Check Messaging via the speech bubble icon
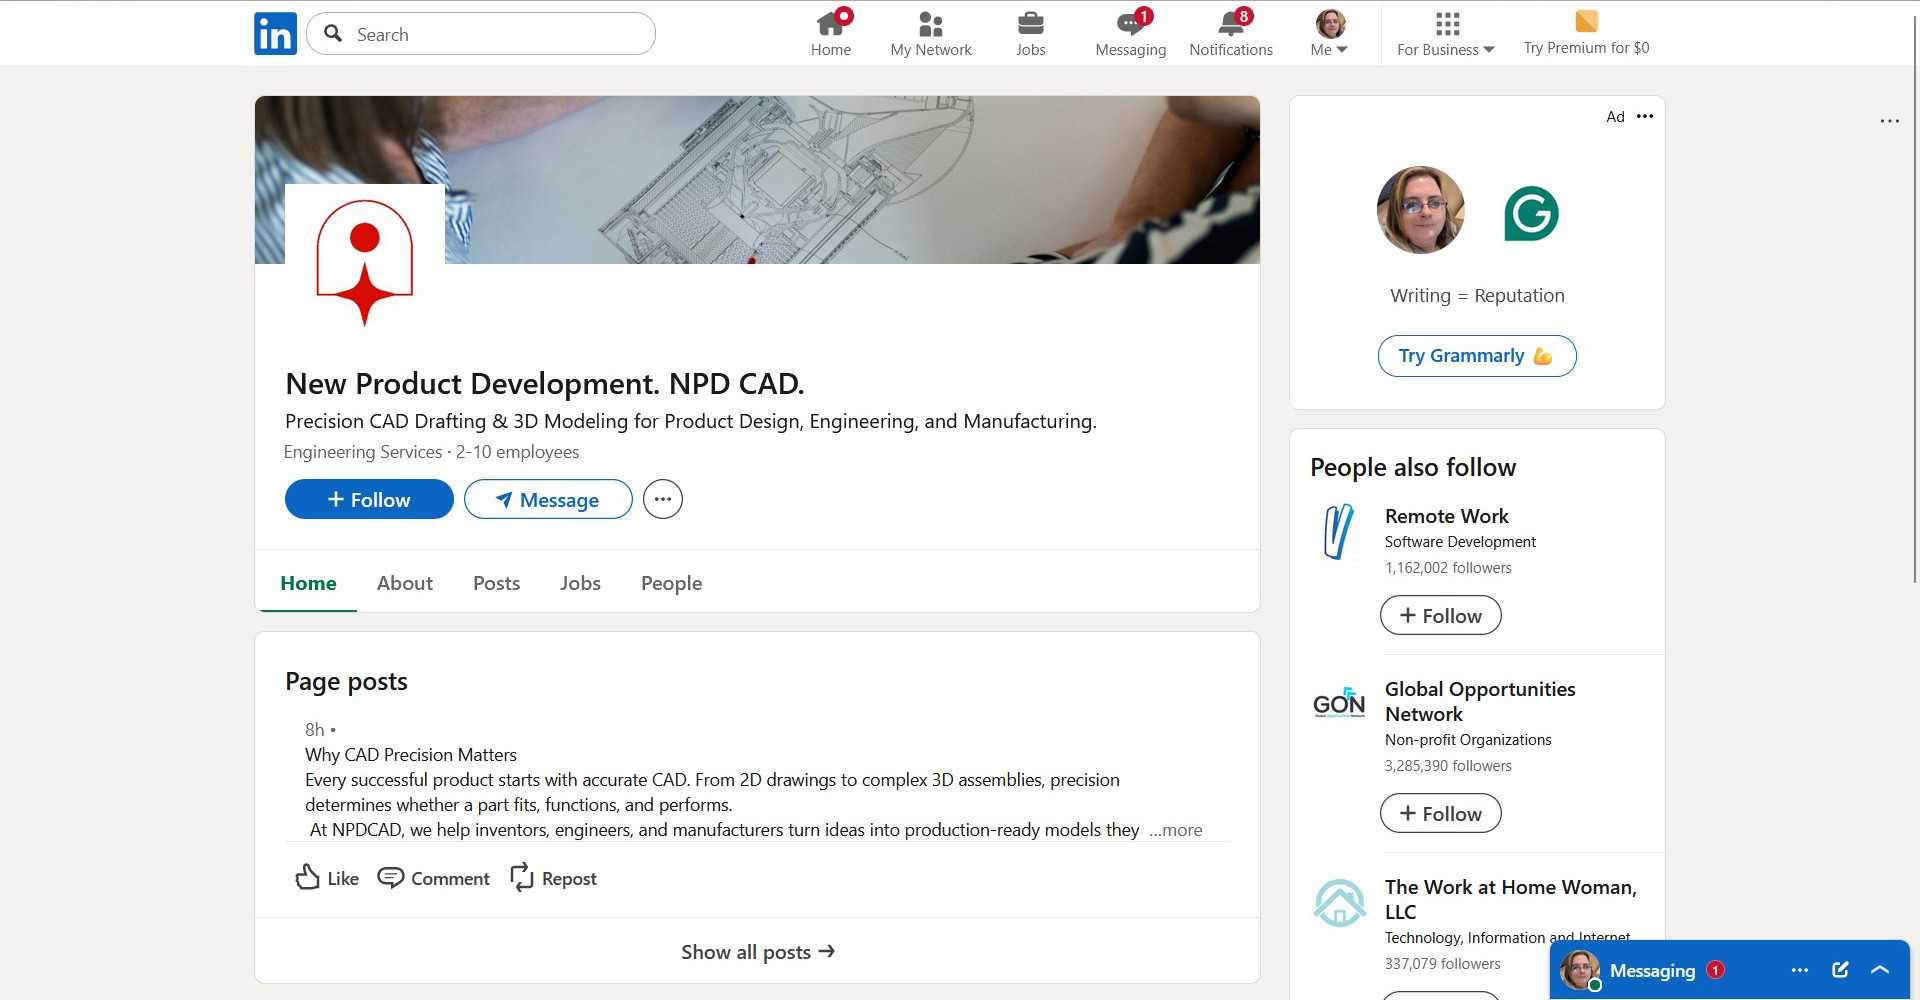Screen dimensions: 1920x1000 click(1129, 24)
